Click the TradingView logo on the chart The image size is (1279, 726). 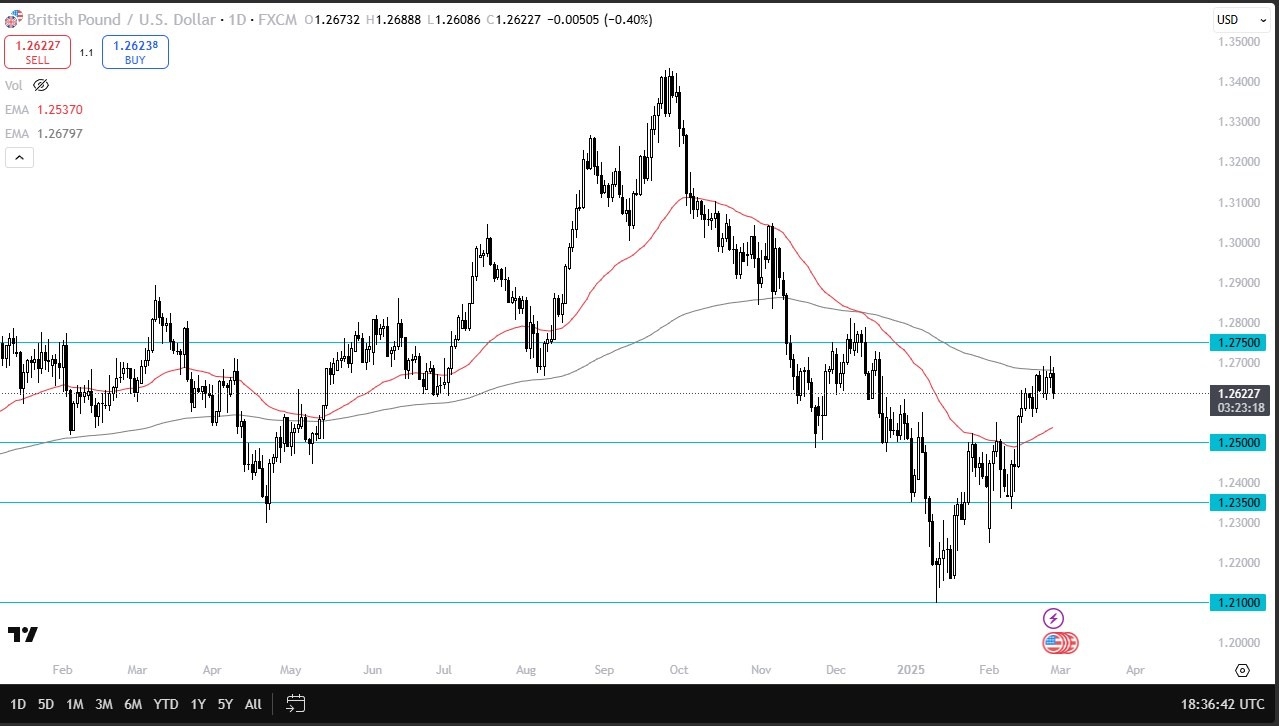click(x=22, y=635)
